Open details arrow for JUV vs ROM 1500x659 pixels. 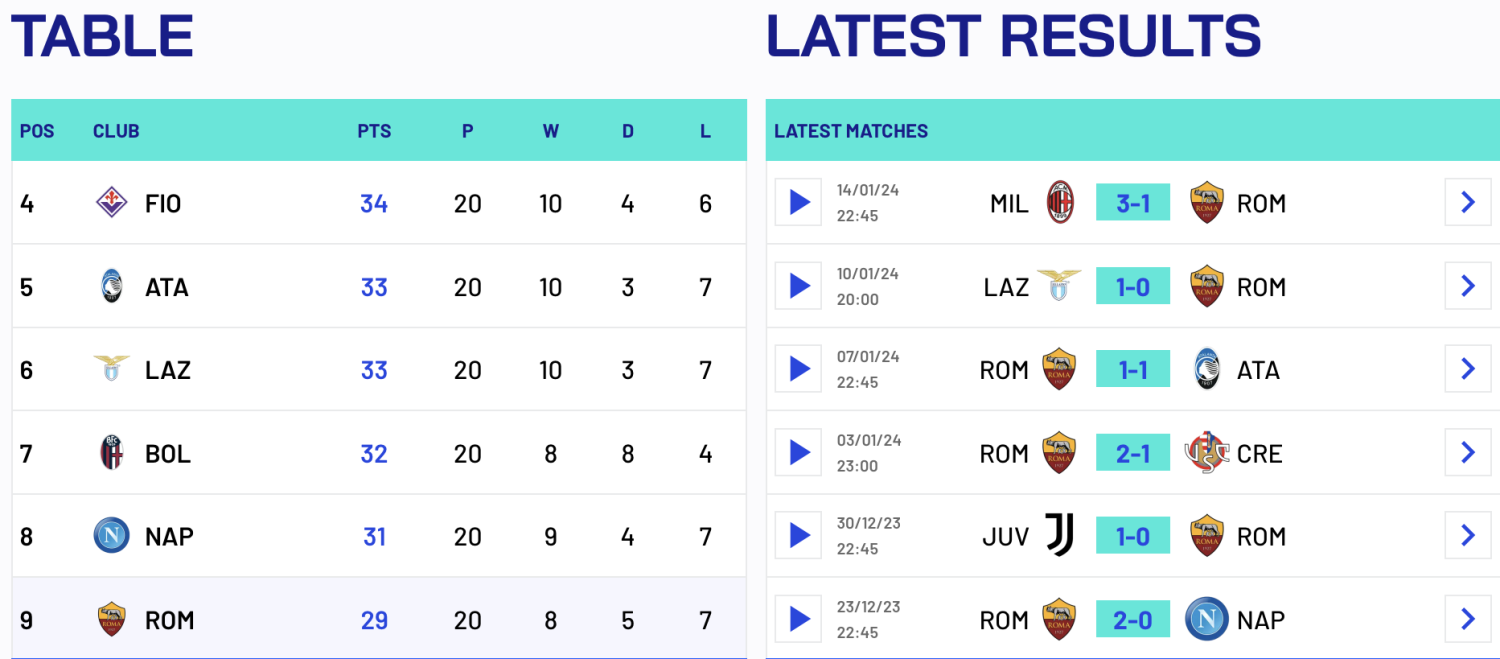pos(1467,536)
